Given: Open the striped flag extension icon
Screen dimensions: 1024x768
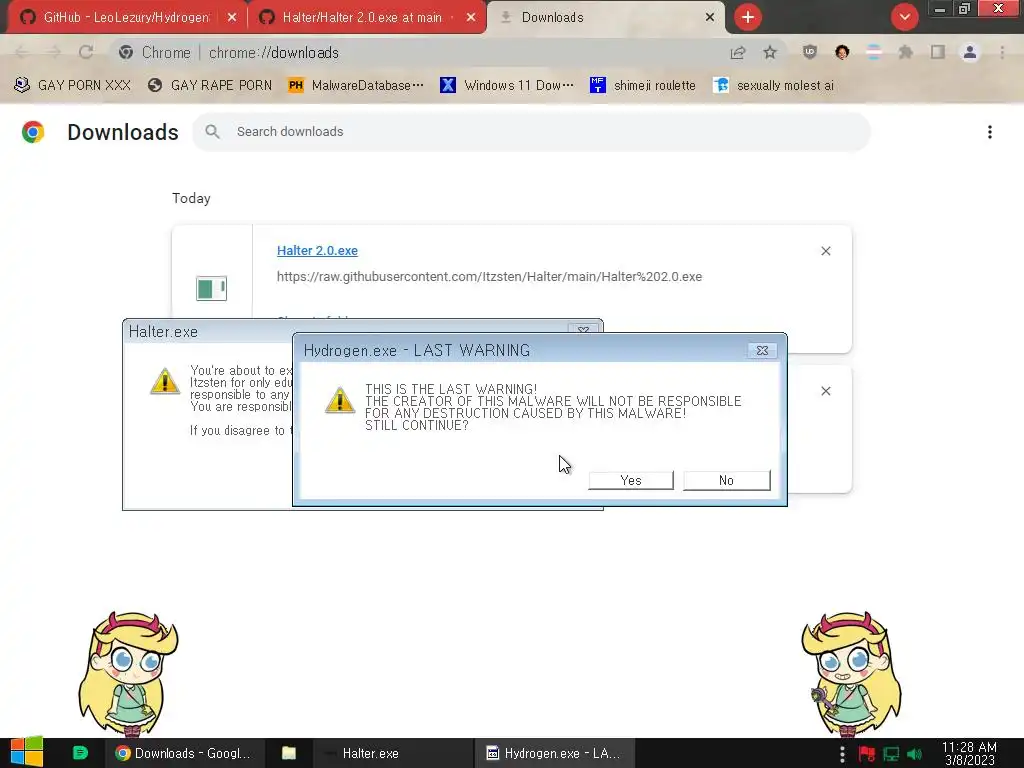Looking at the screenshot, I should (874, 52).
